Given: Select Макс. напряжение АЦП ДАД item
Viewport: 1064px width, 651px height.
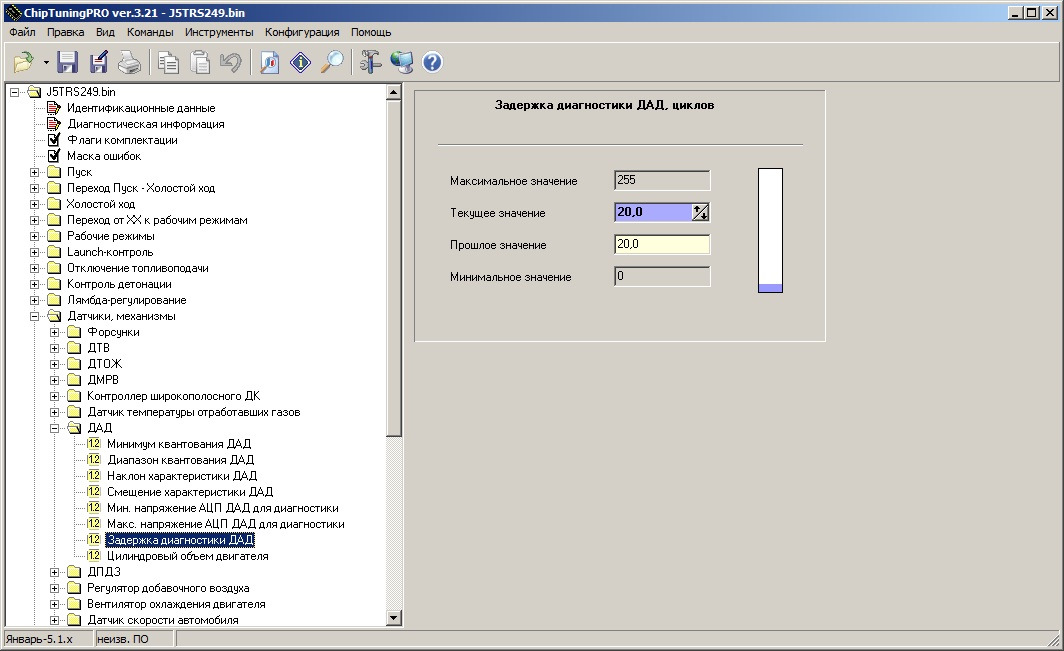Looking at the screenshot, I should (225, 524).
